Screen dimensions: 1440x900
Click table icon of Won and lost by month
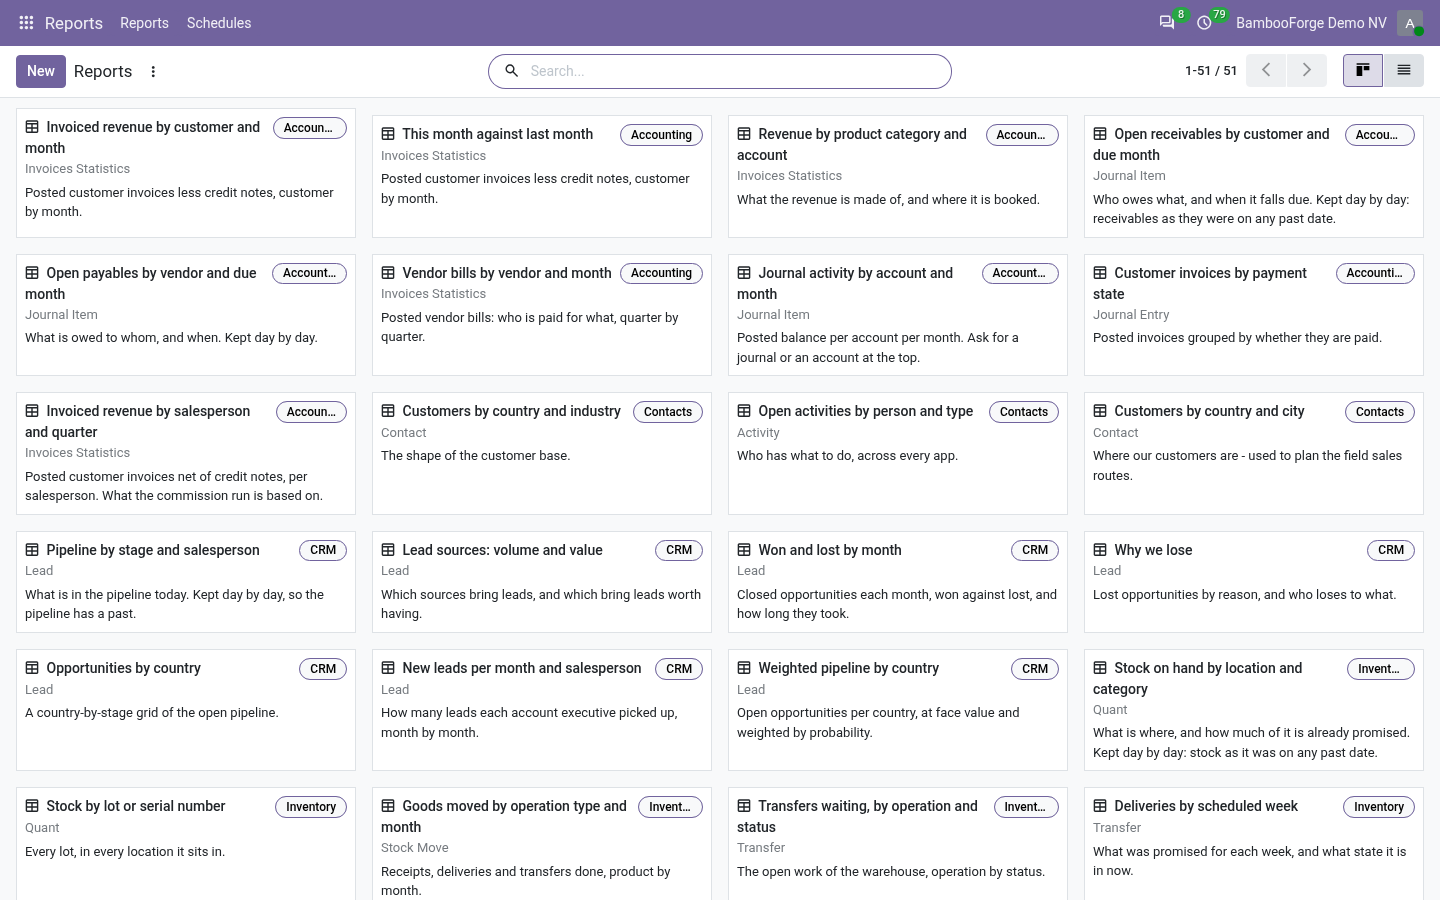744,550
